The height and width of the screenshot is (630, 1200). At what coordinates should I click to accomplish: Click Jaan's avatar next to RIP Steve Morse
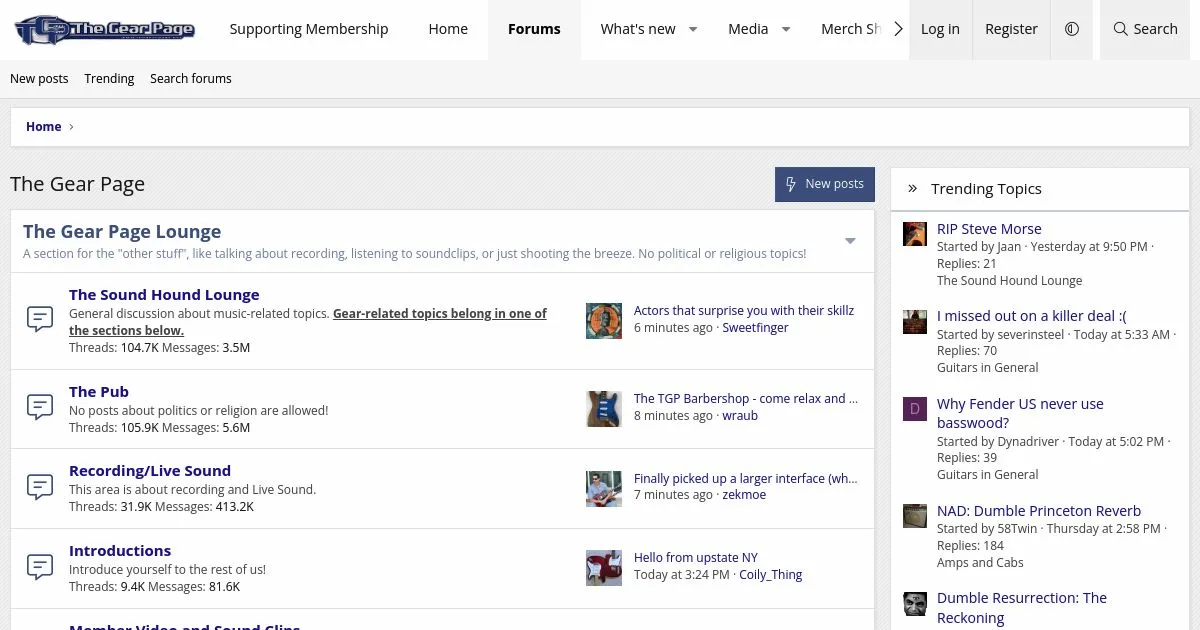pyautogui.click(x=915, y=234)
